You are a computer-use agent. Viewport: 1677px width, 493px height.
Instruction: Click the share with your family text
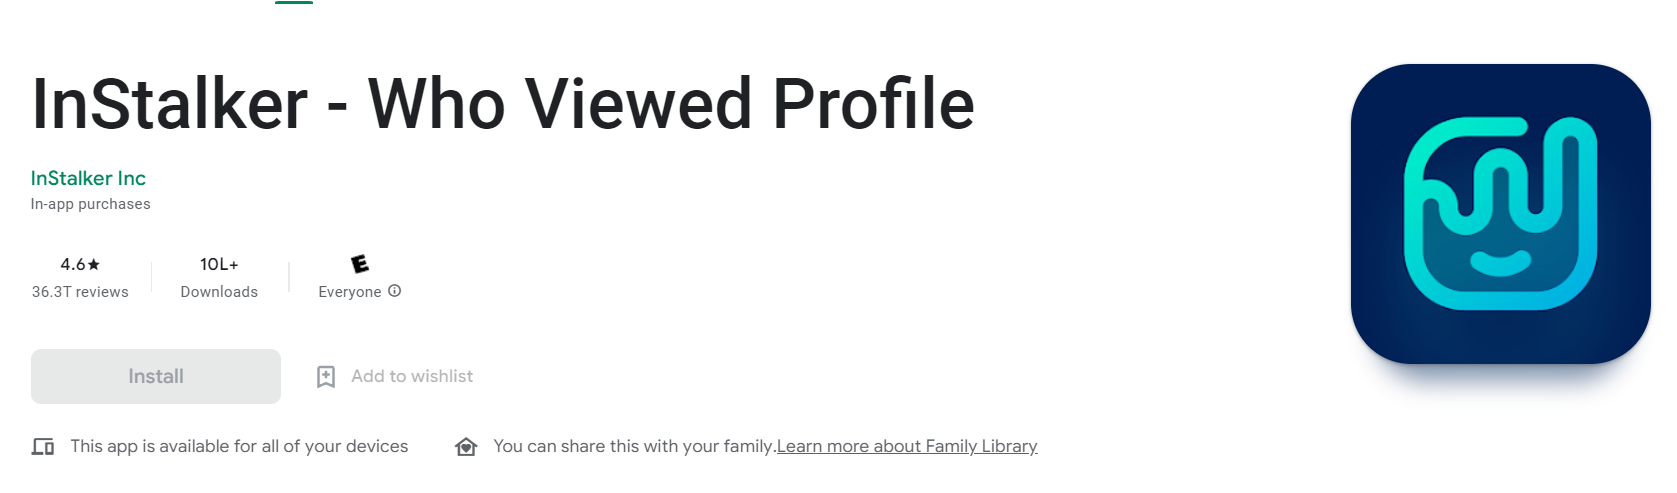click(x=635, y=446)
